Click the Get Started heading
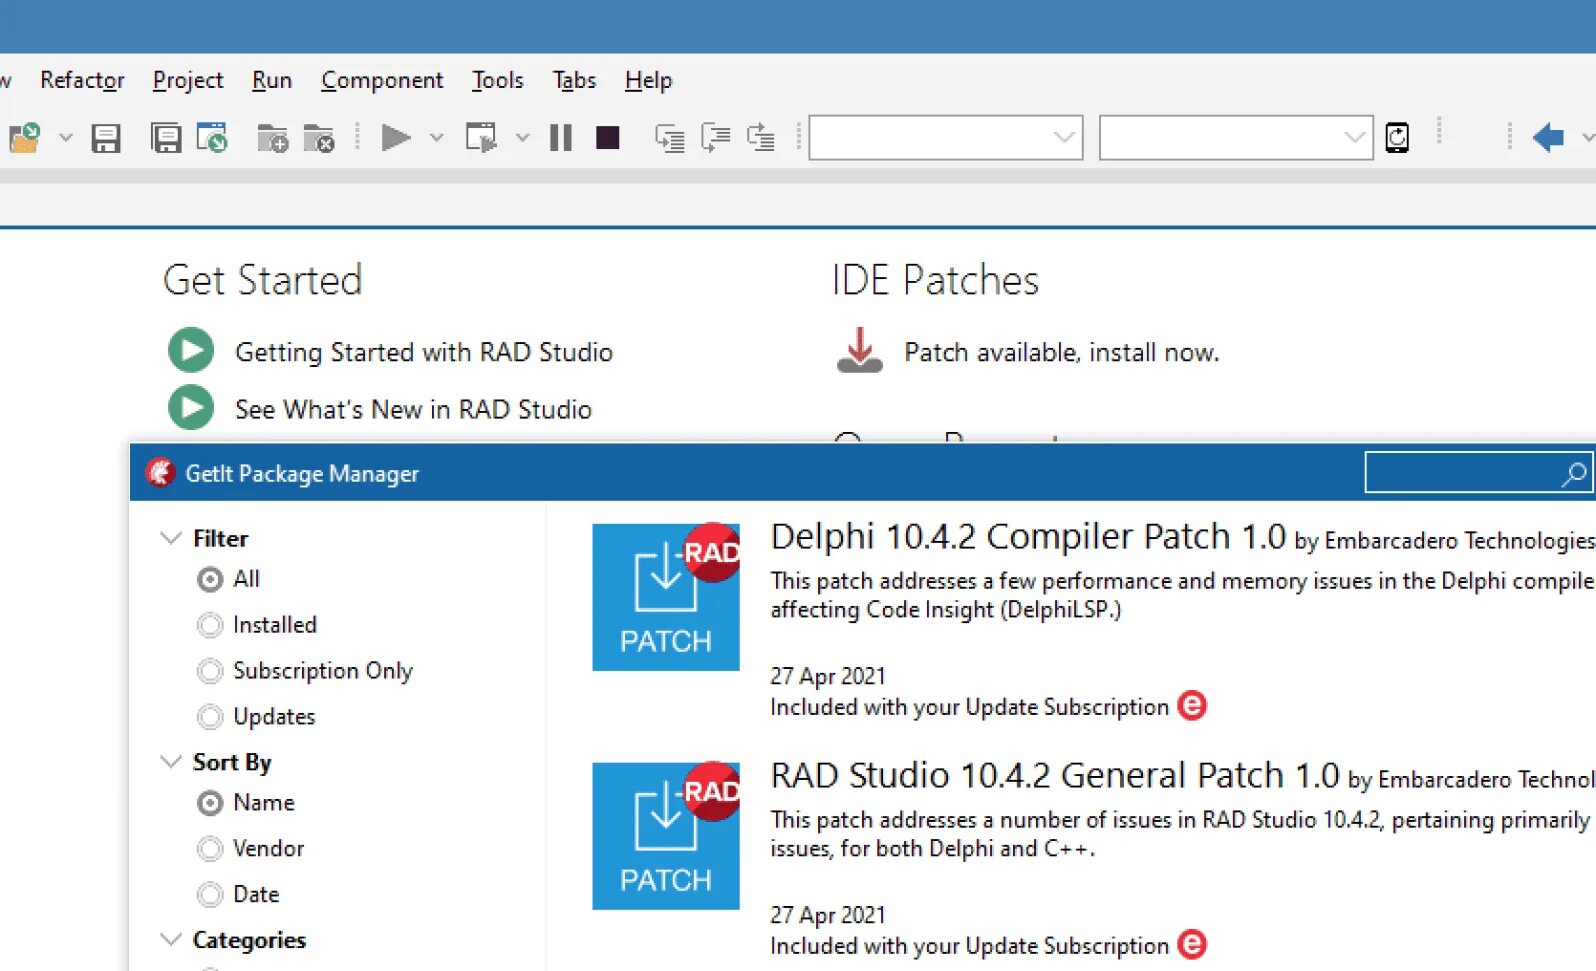The image size is (1596, 971). pyautogui.click(x=263, y=280)
